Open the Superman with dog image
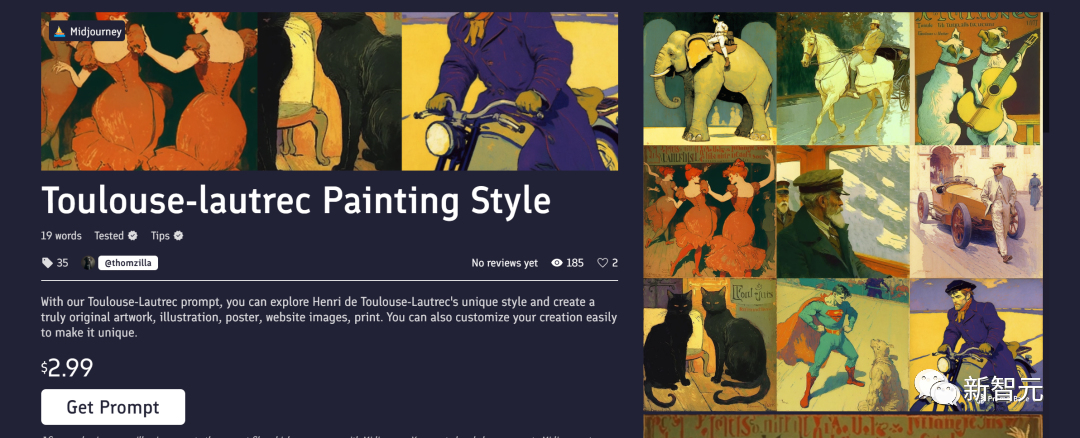Viewport: 1080px width, 438px height. pos(843,345)
